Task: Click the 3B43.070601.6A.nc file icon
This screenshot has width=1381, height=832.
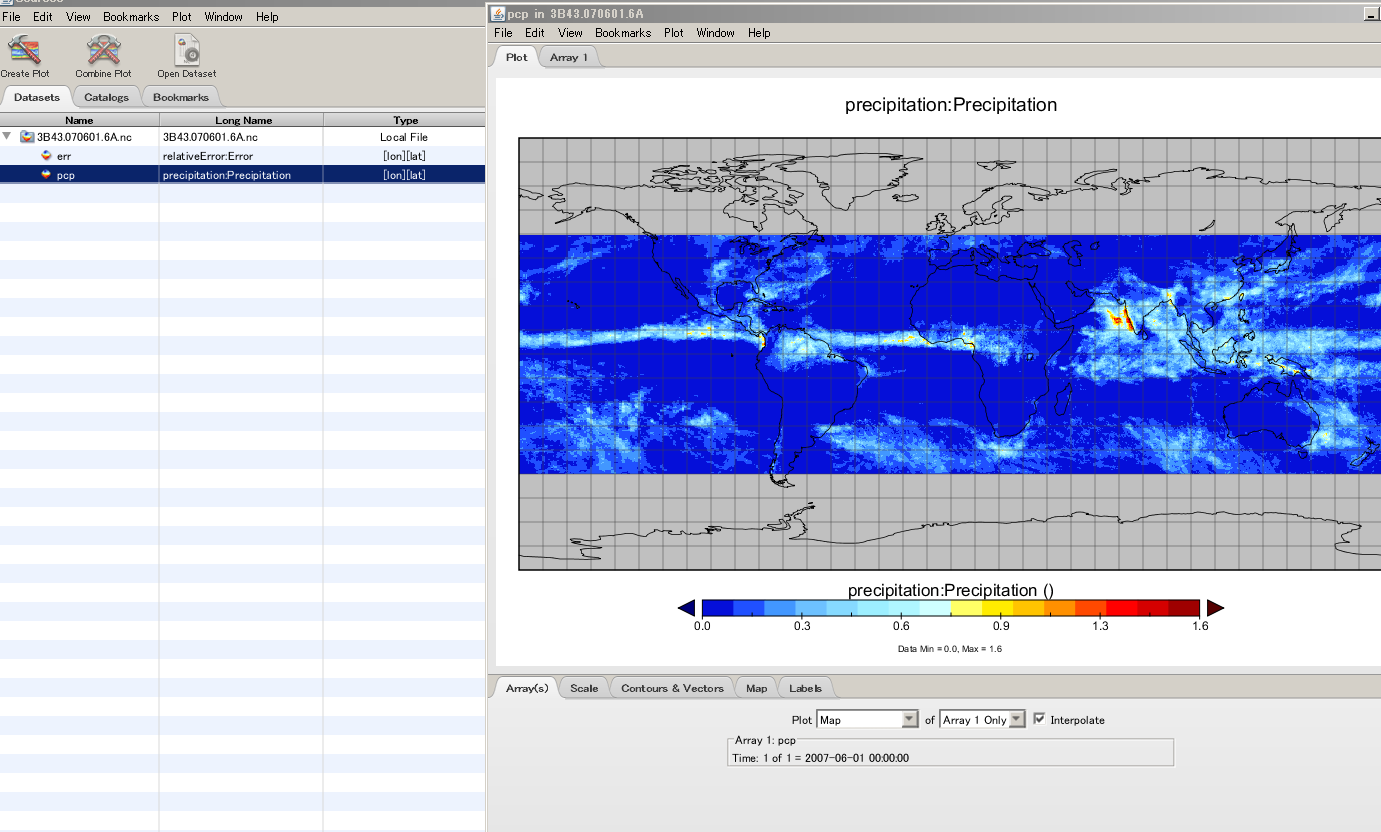Action: 27,137
